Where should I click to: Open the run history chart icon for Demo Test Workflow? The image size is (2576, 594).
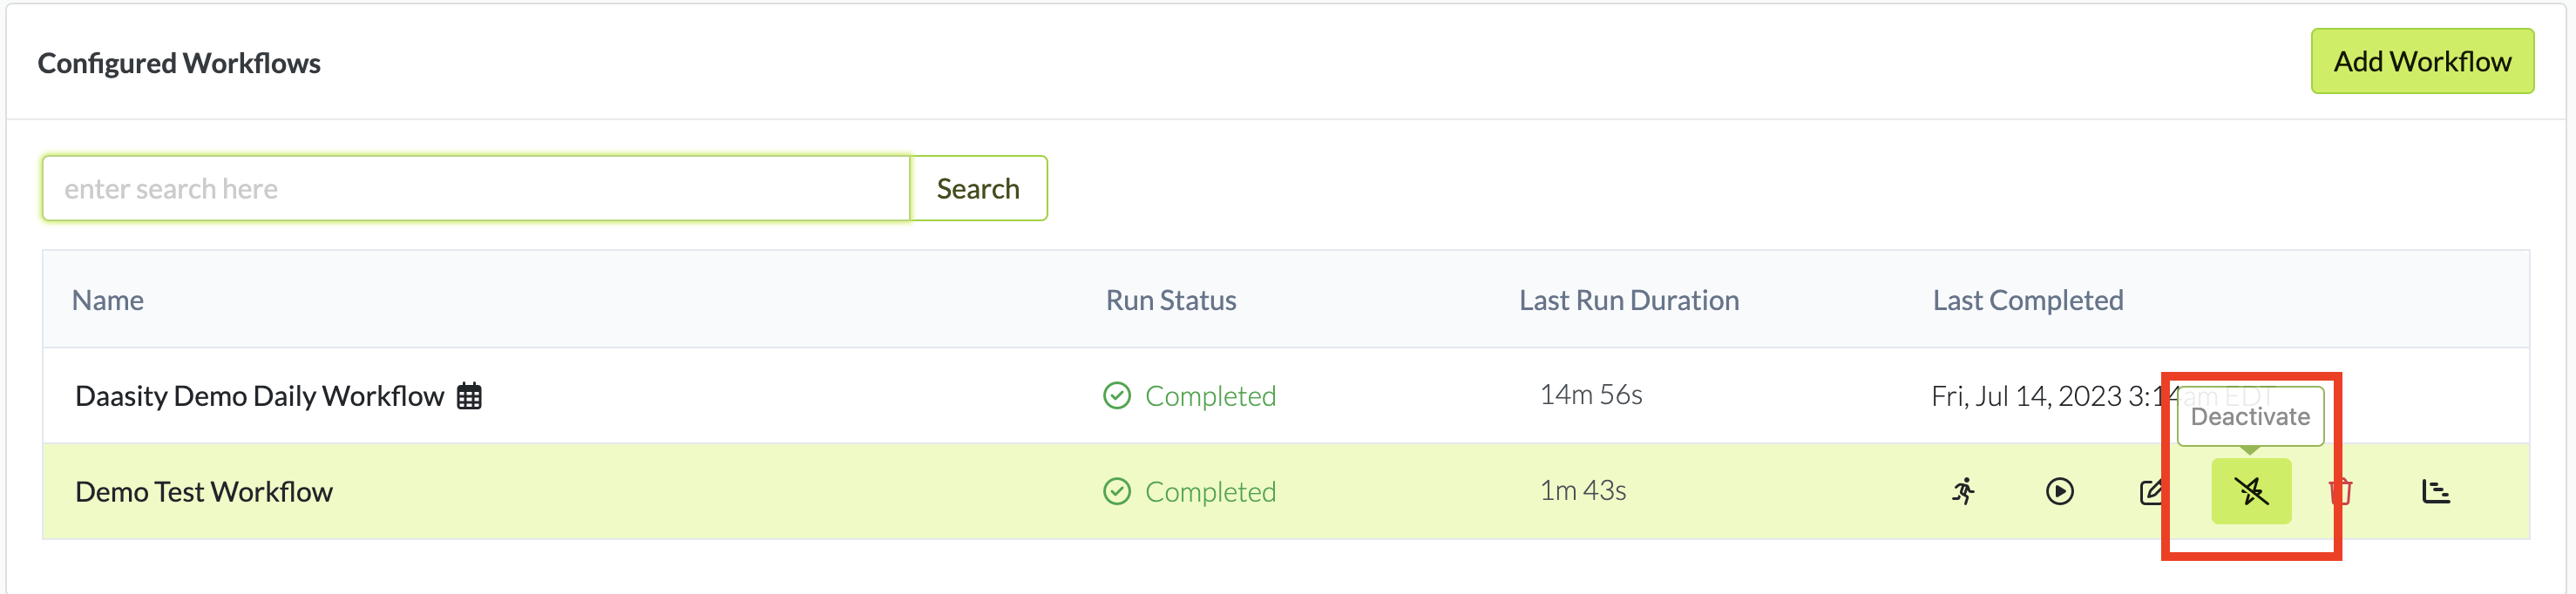click(2436, 491)
